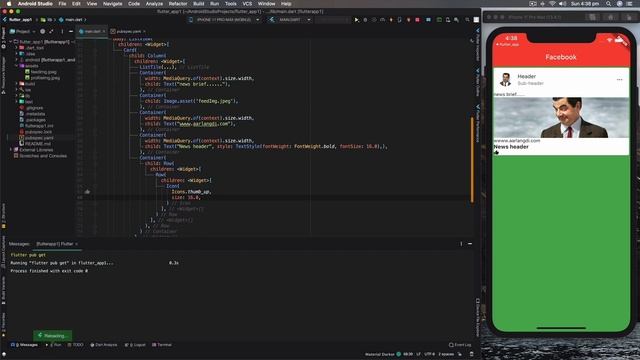Click the lock icon in the status bar

pos(460,354)
